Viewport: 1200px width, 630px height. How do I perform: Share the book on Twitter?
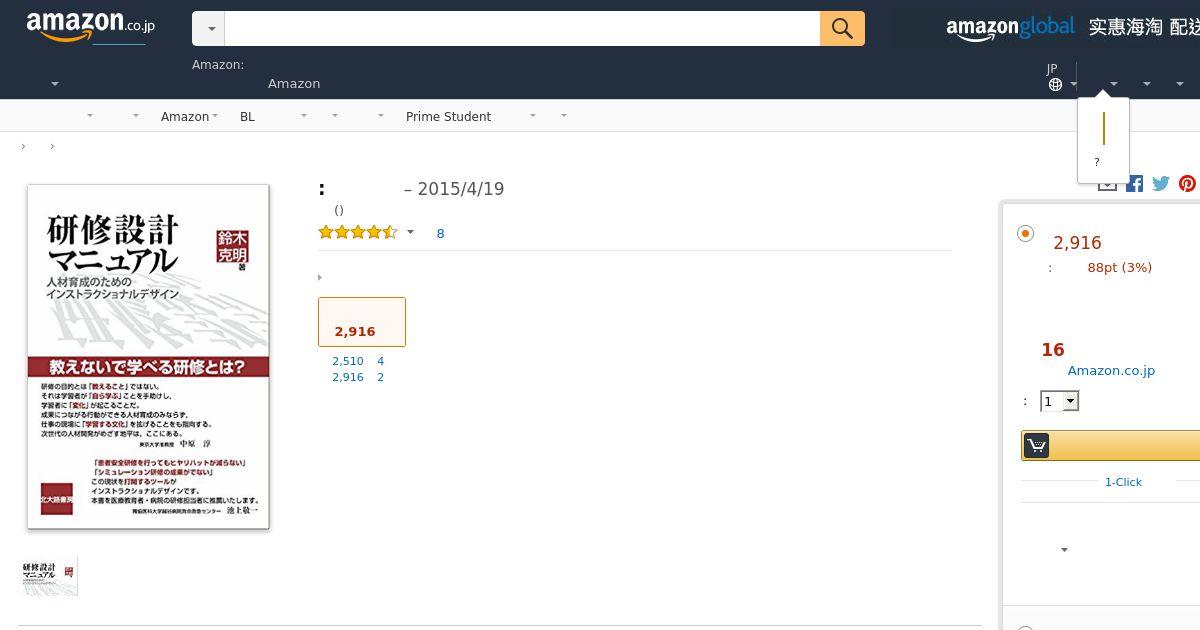coord(1161,183)
